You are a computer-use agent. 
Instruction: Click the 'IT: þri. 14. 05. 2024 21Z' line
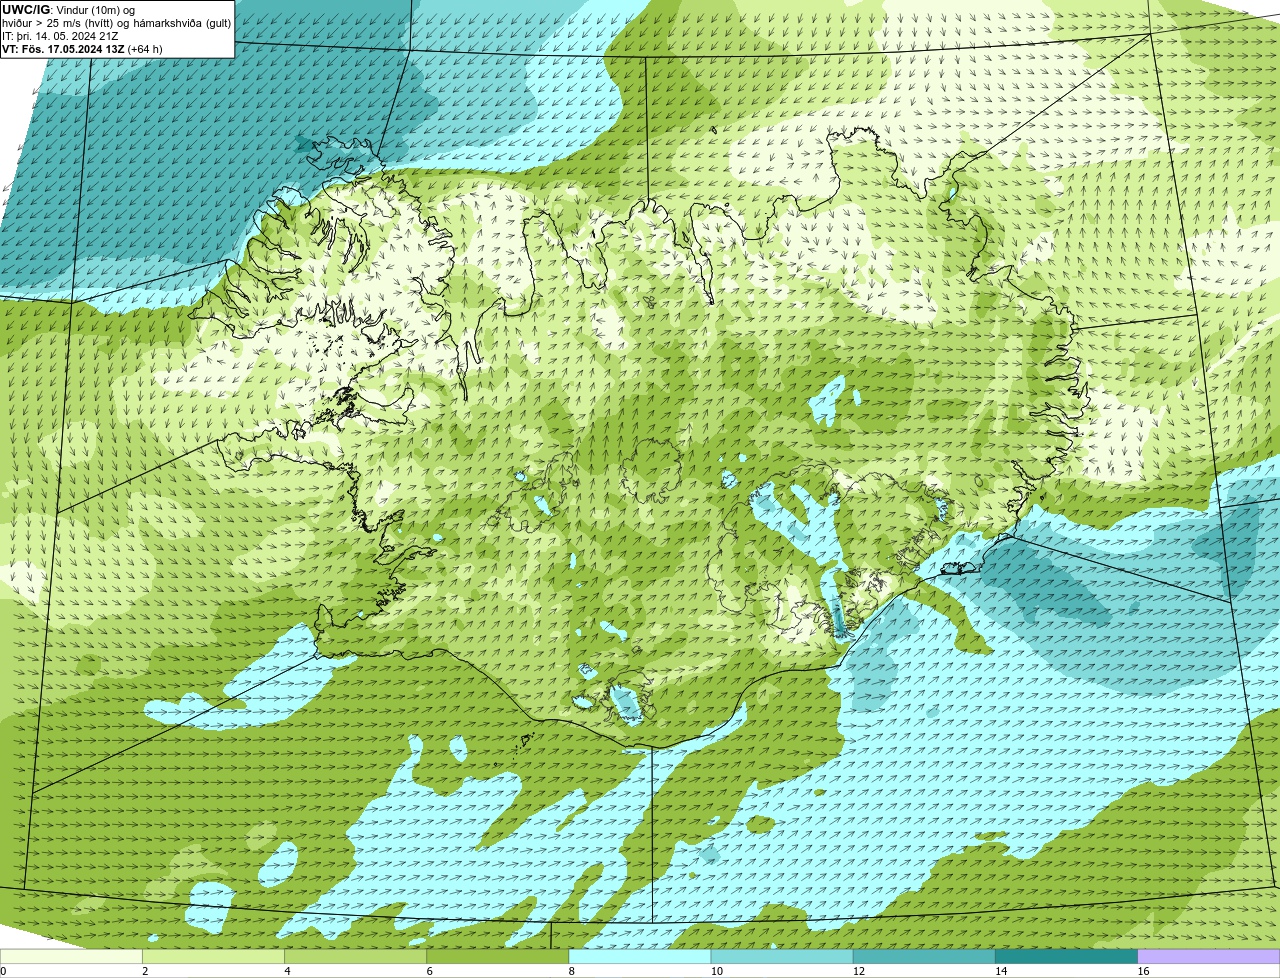(x=60, y=36)
